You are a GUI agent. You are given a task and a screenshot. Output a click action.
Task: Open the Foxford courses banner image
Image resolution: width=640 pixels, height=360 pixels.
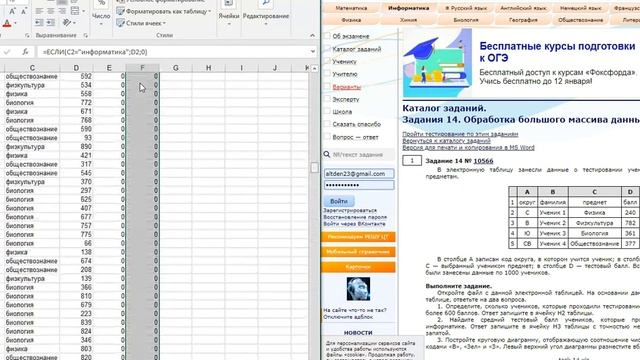[x=437, y=62]
